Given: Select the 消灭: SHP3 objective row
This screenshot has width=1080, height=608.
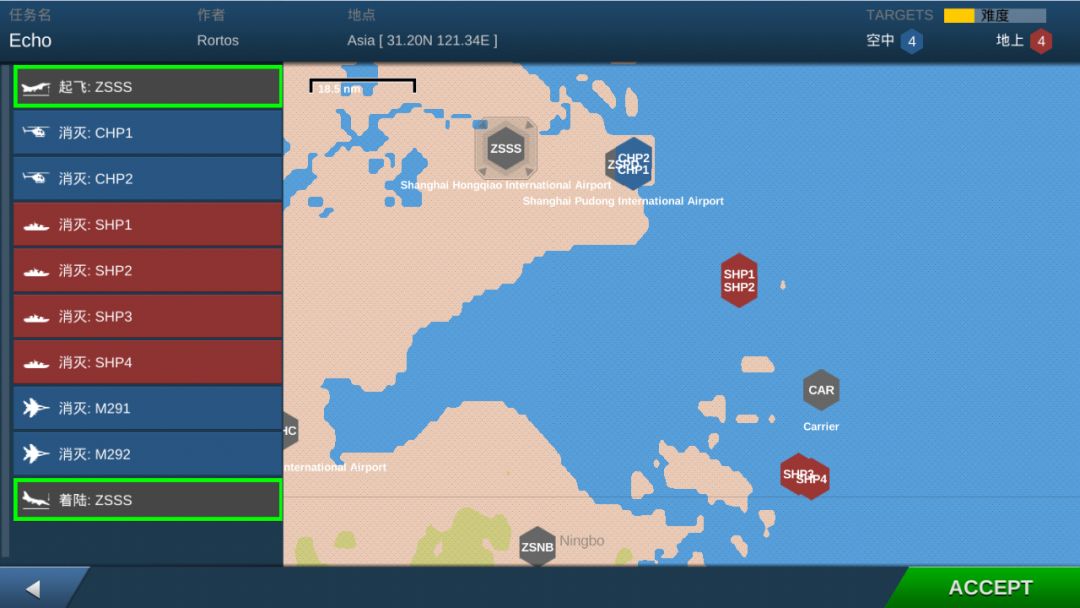Looking at the screenshot, I should [x=147, y=316].
